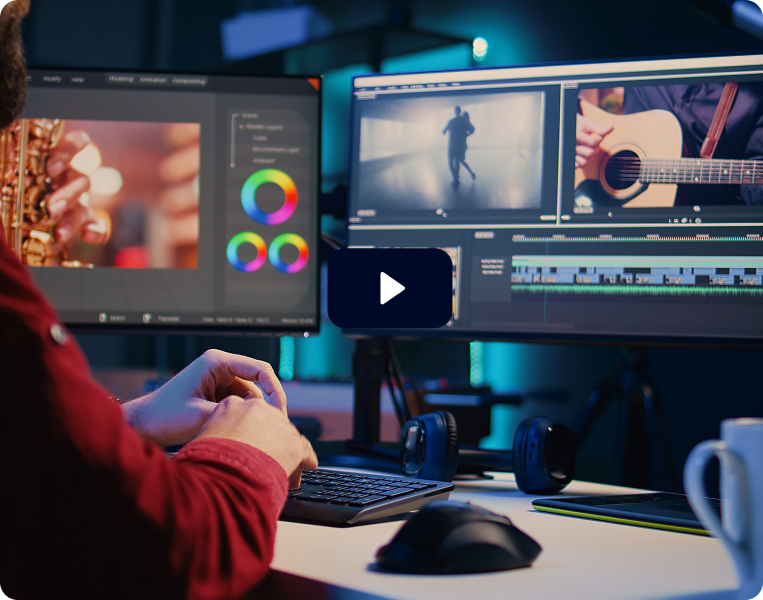Click the white play button overlay

(x=390, y=288)
